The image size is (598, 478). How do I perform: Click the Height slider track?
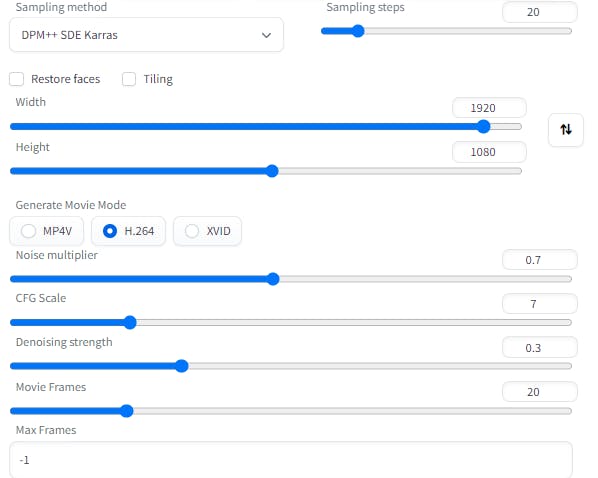(266, 171)
